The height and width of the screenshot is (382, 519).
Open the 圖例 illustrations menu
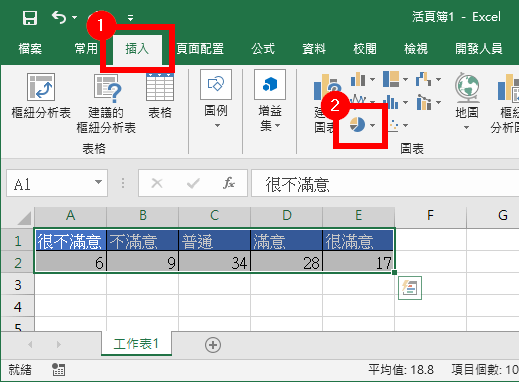[x=216, y=99]
